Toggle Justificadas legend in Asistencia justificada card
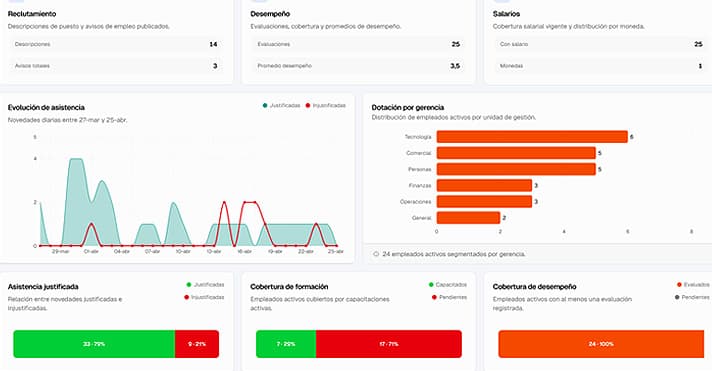This screenshot has width=712, height=371. click(x=205, y=285)
